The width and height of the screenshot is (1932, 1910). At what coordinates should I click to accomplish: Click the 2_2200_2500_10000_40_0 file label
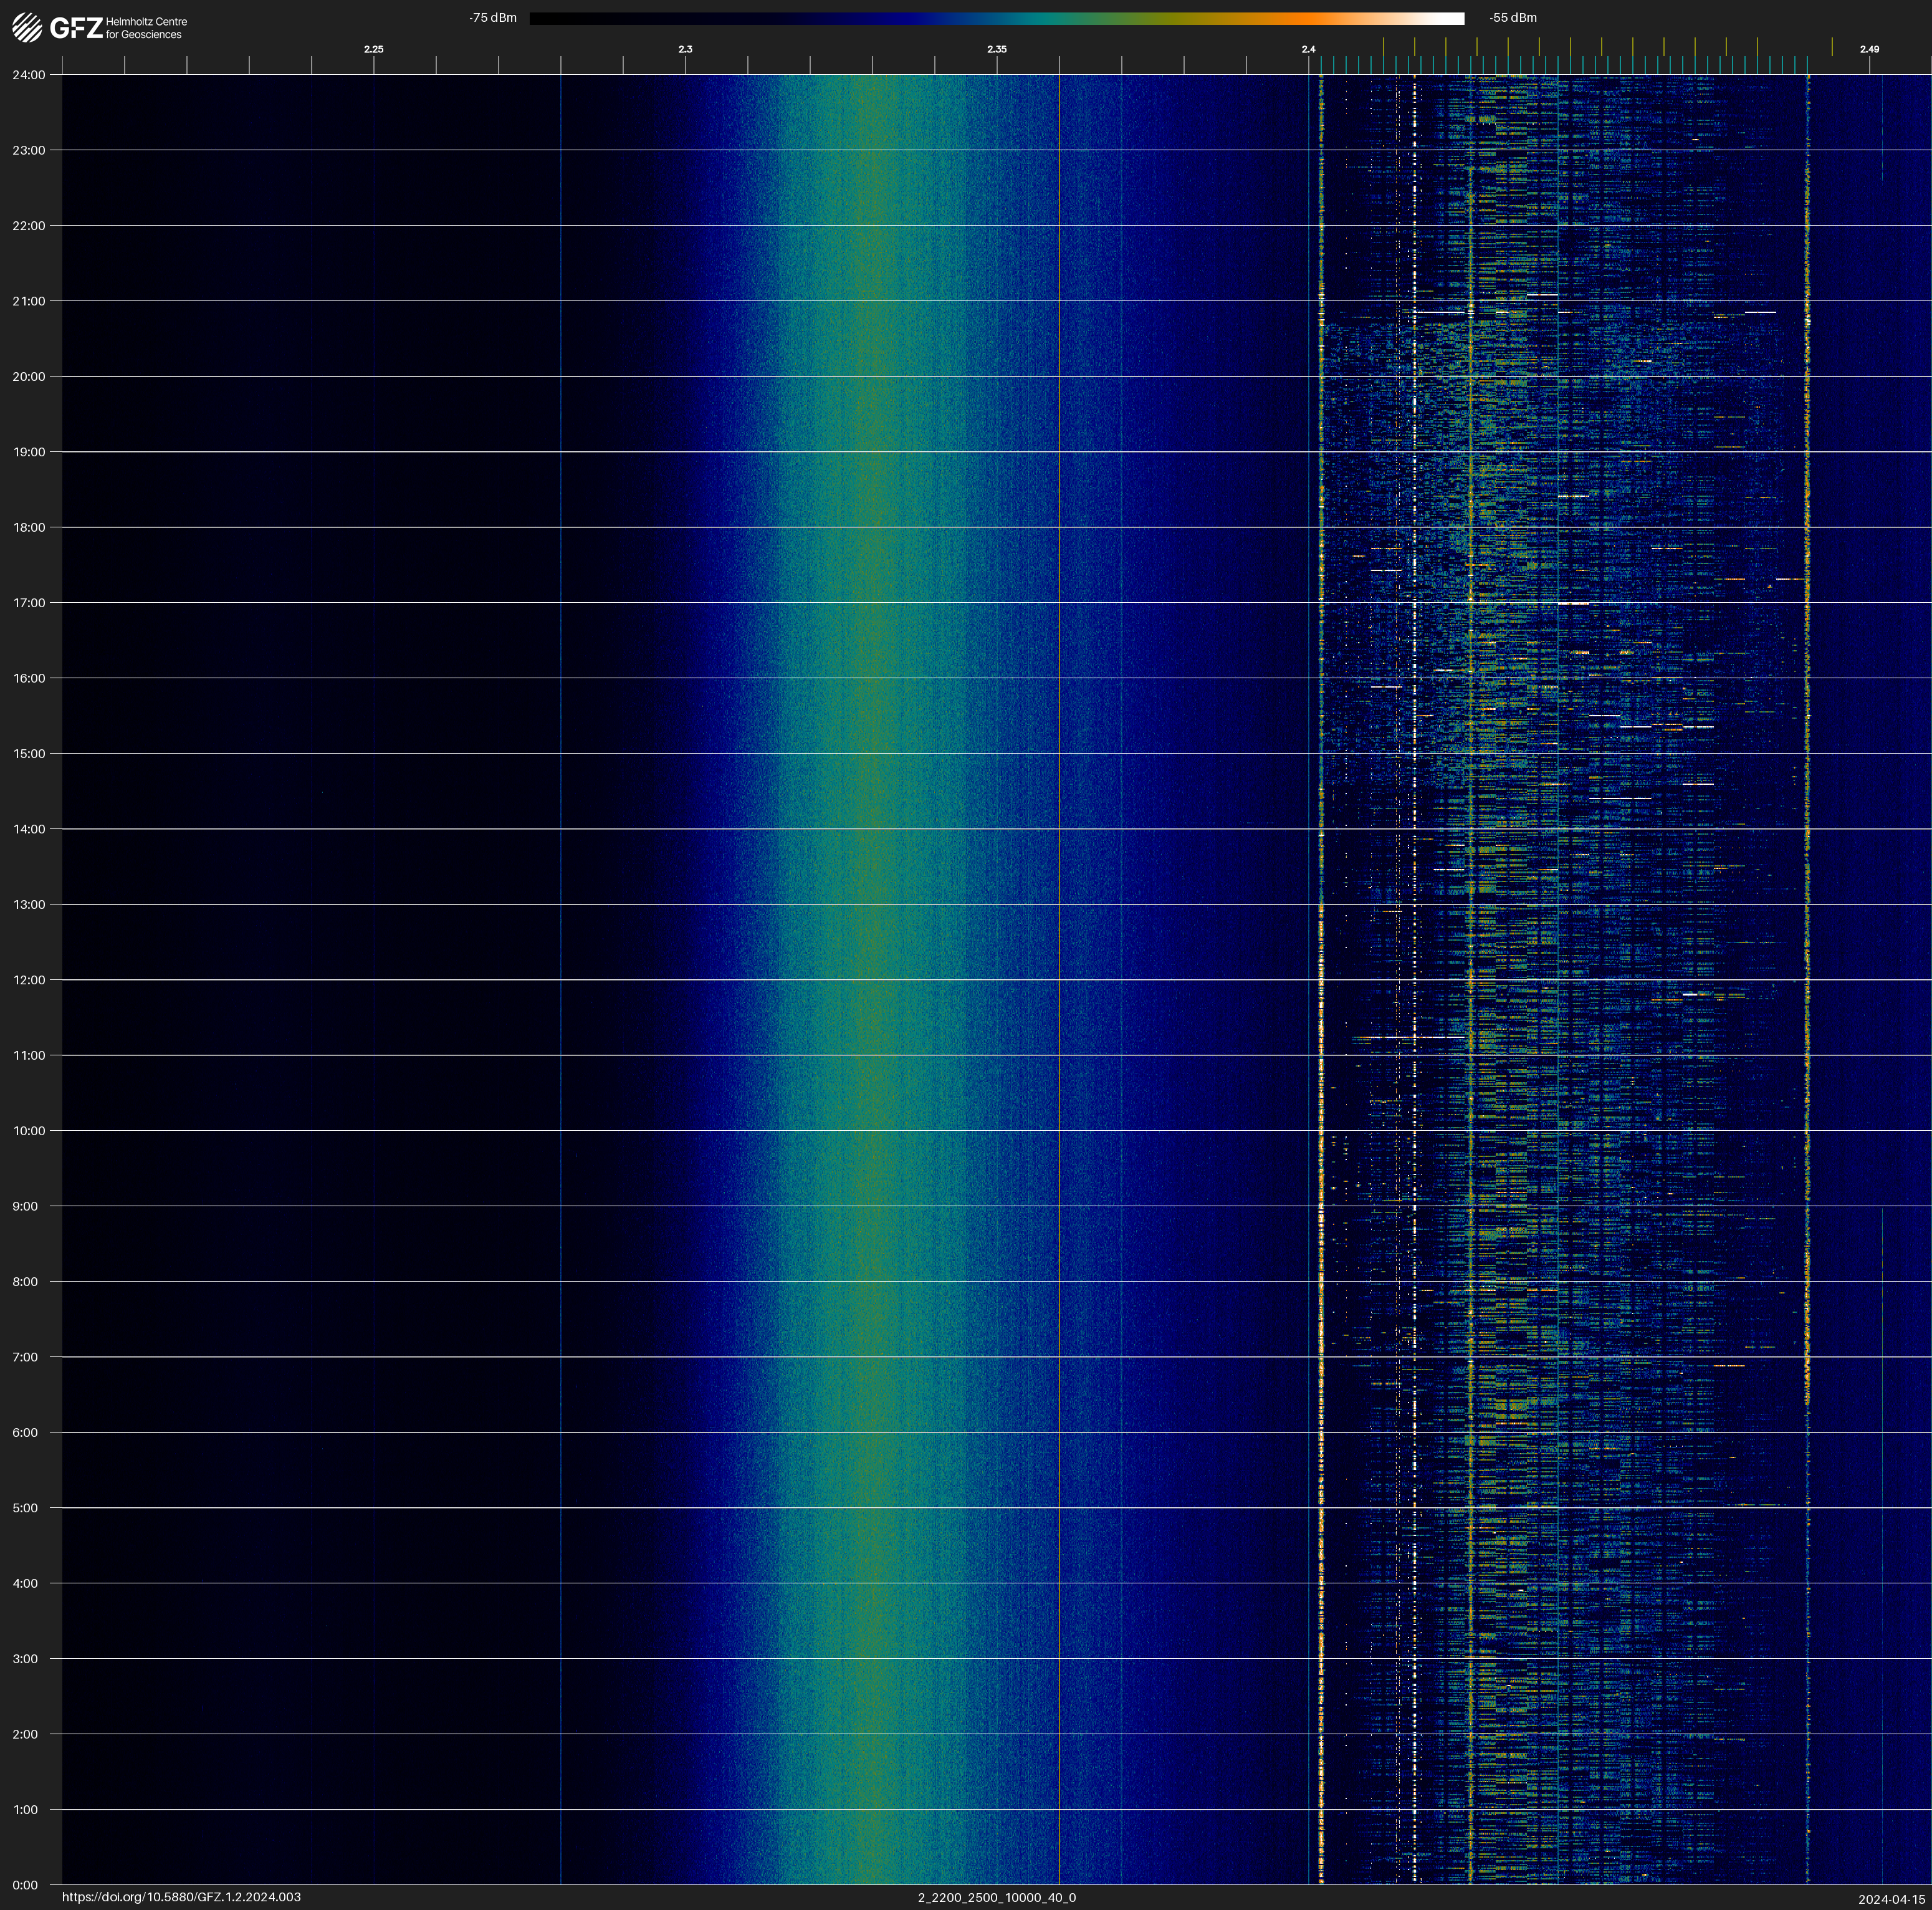point(996,1897)
